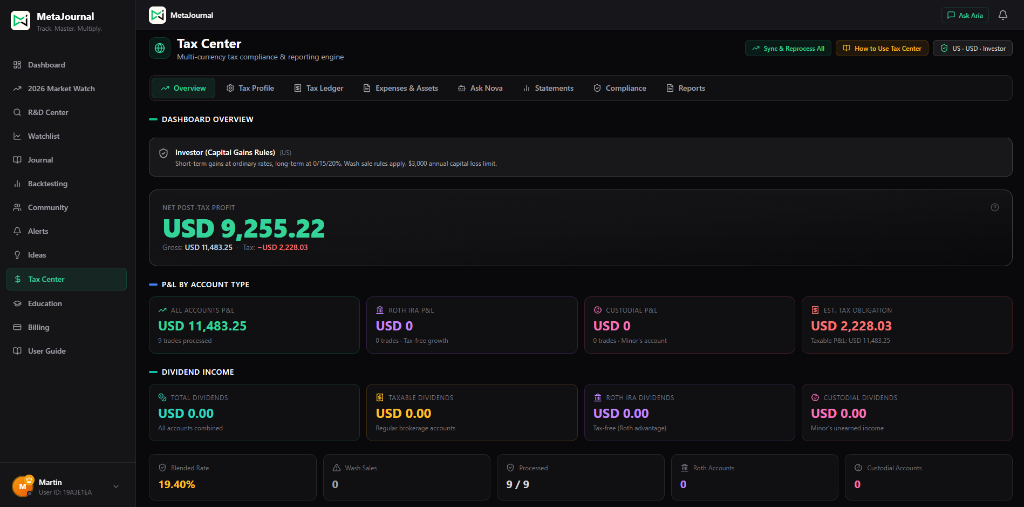The height and width of the screenshot is (507, 1024).
Task: Click the Custodial P&L card
Action: coord(690,325)
